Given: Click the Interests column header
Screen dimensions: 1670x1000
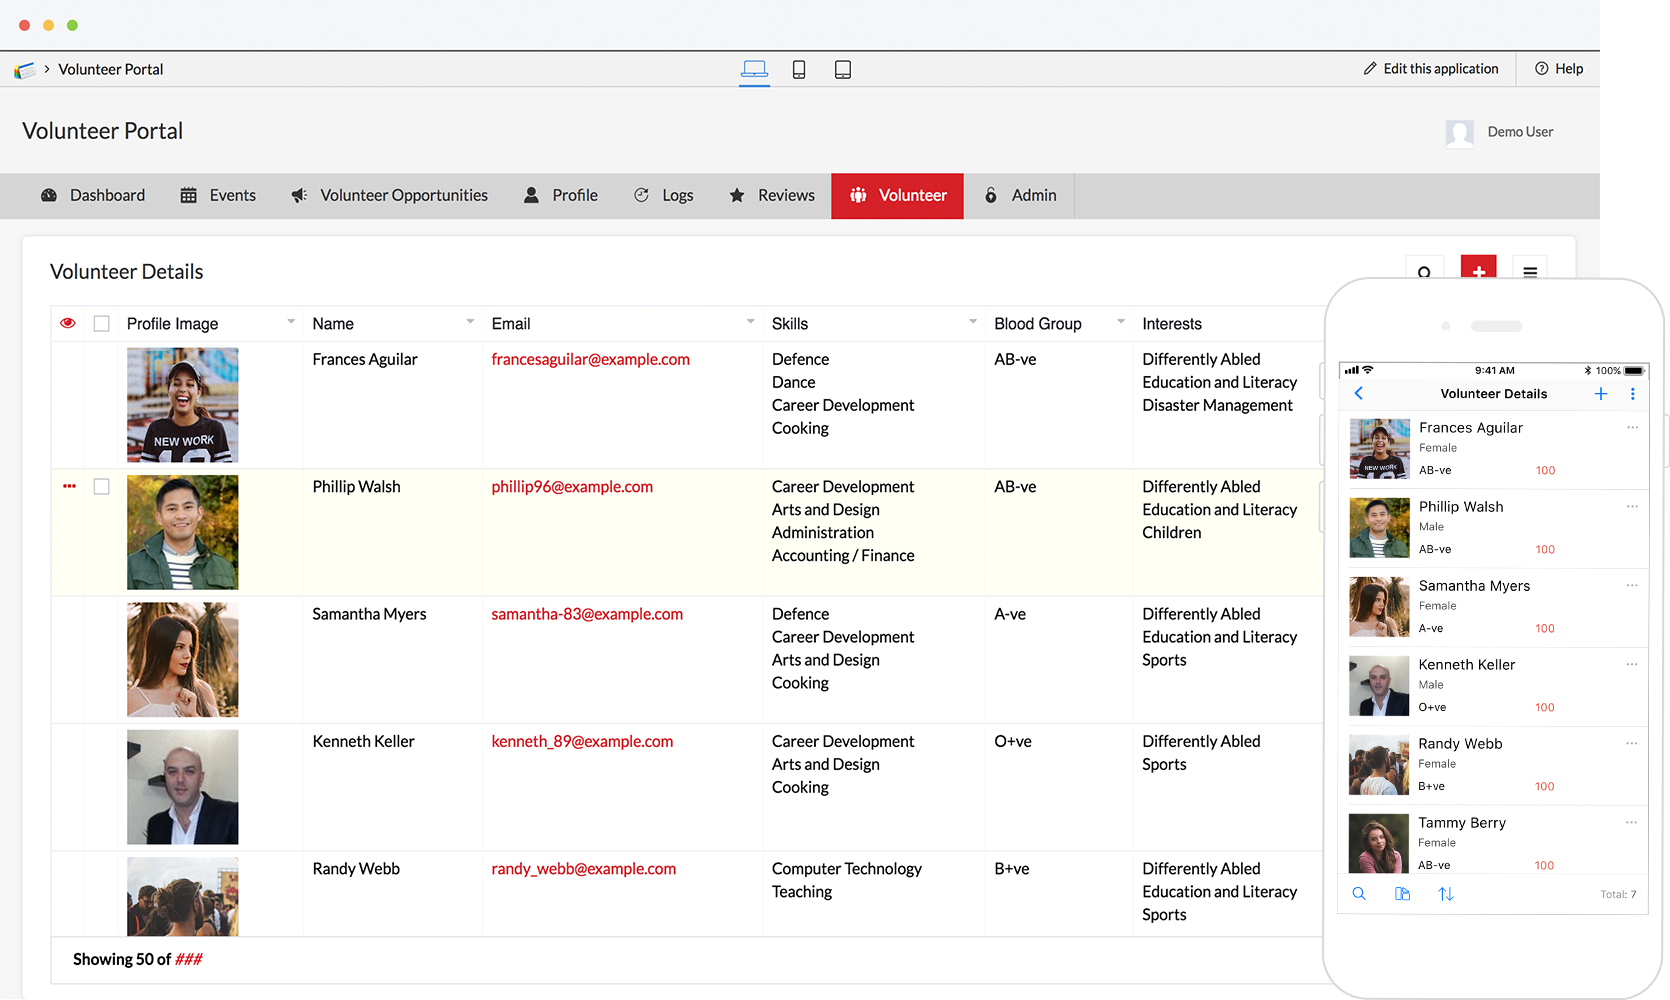Looking at the screenshot, I should (1172, 324).
